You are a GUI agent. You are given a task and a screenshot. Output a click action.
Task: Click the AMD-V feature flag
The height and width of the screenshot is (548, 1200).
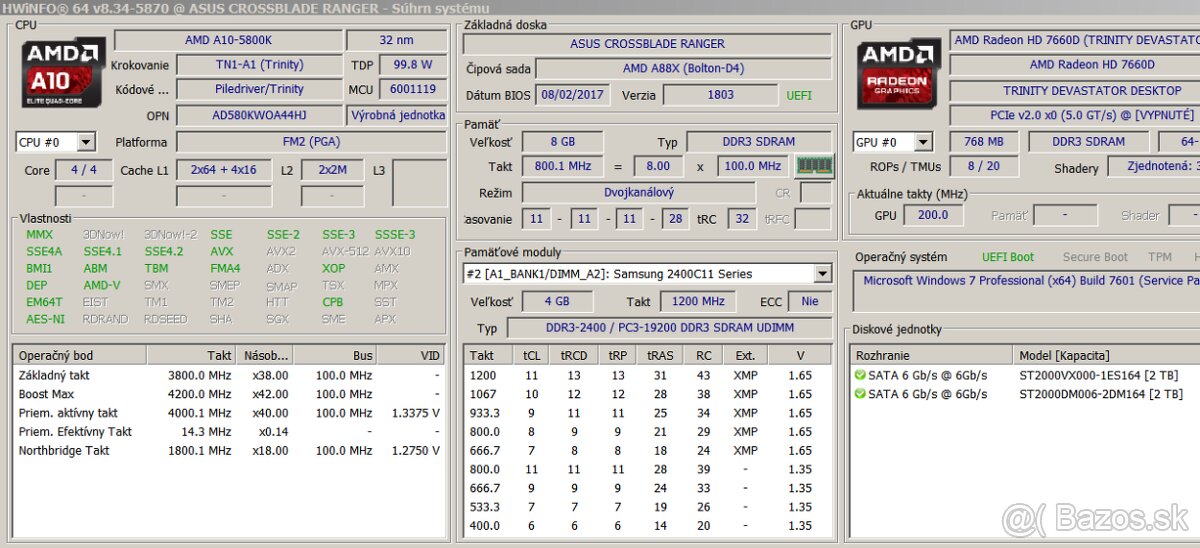click(x=102, y=285)
